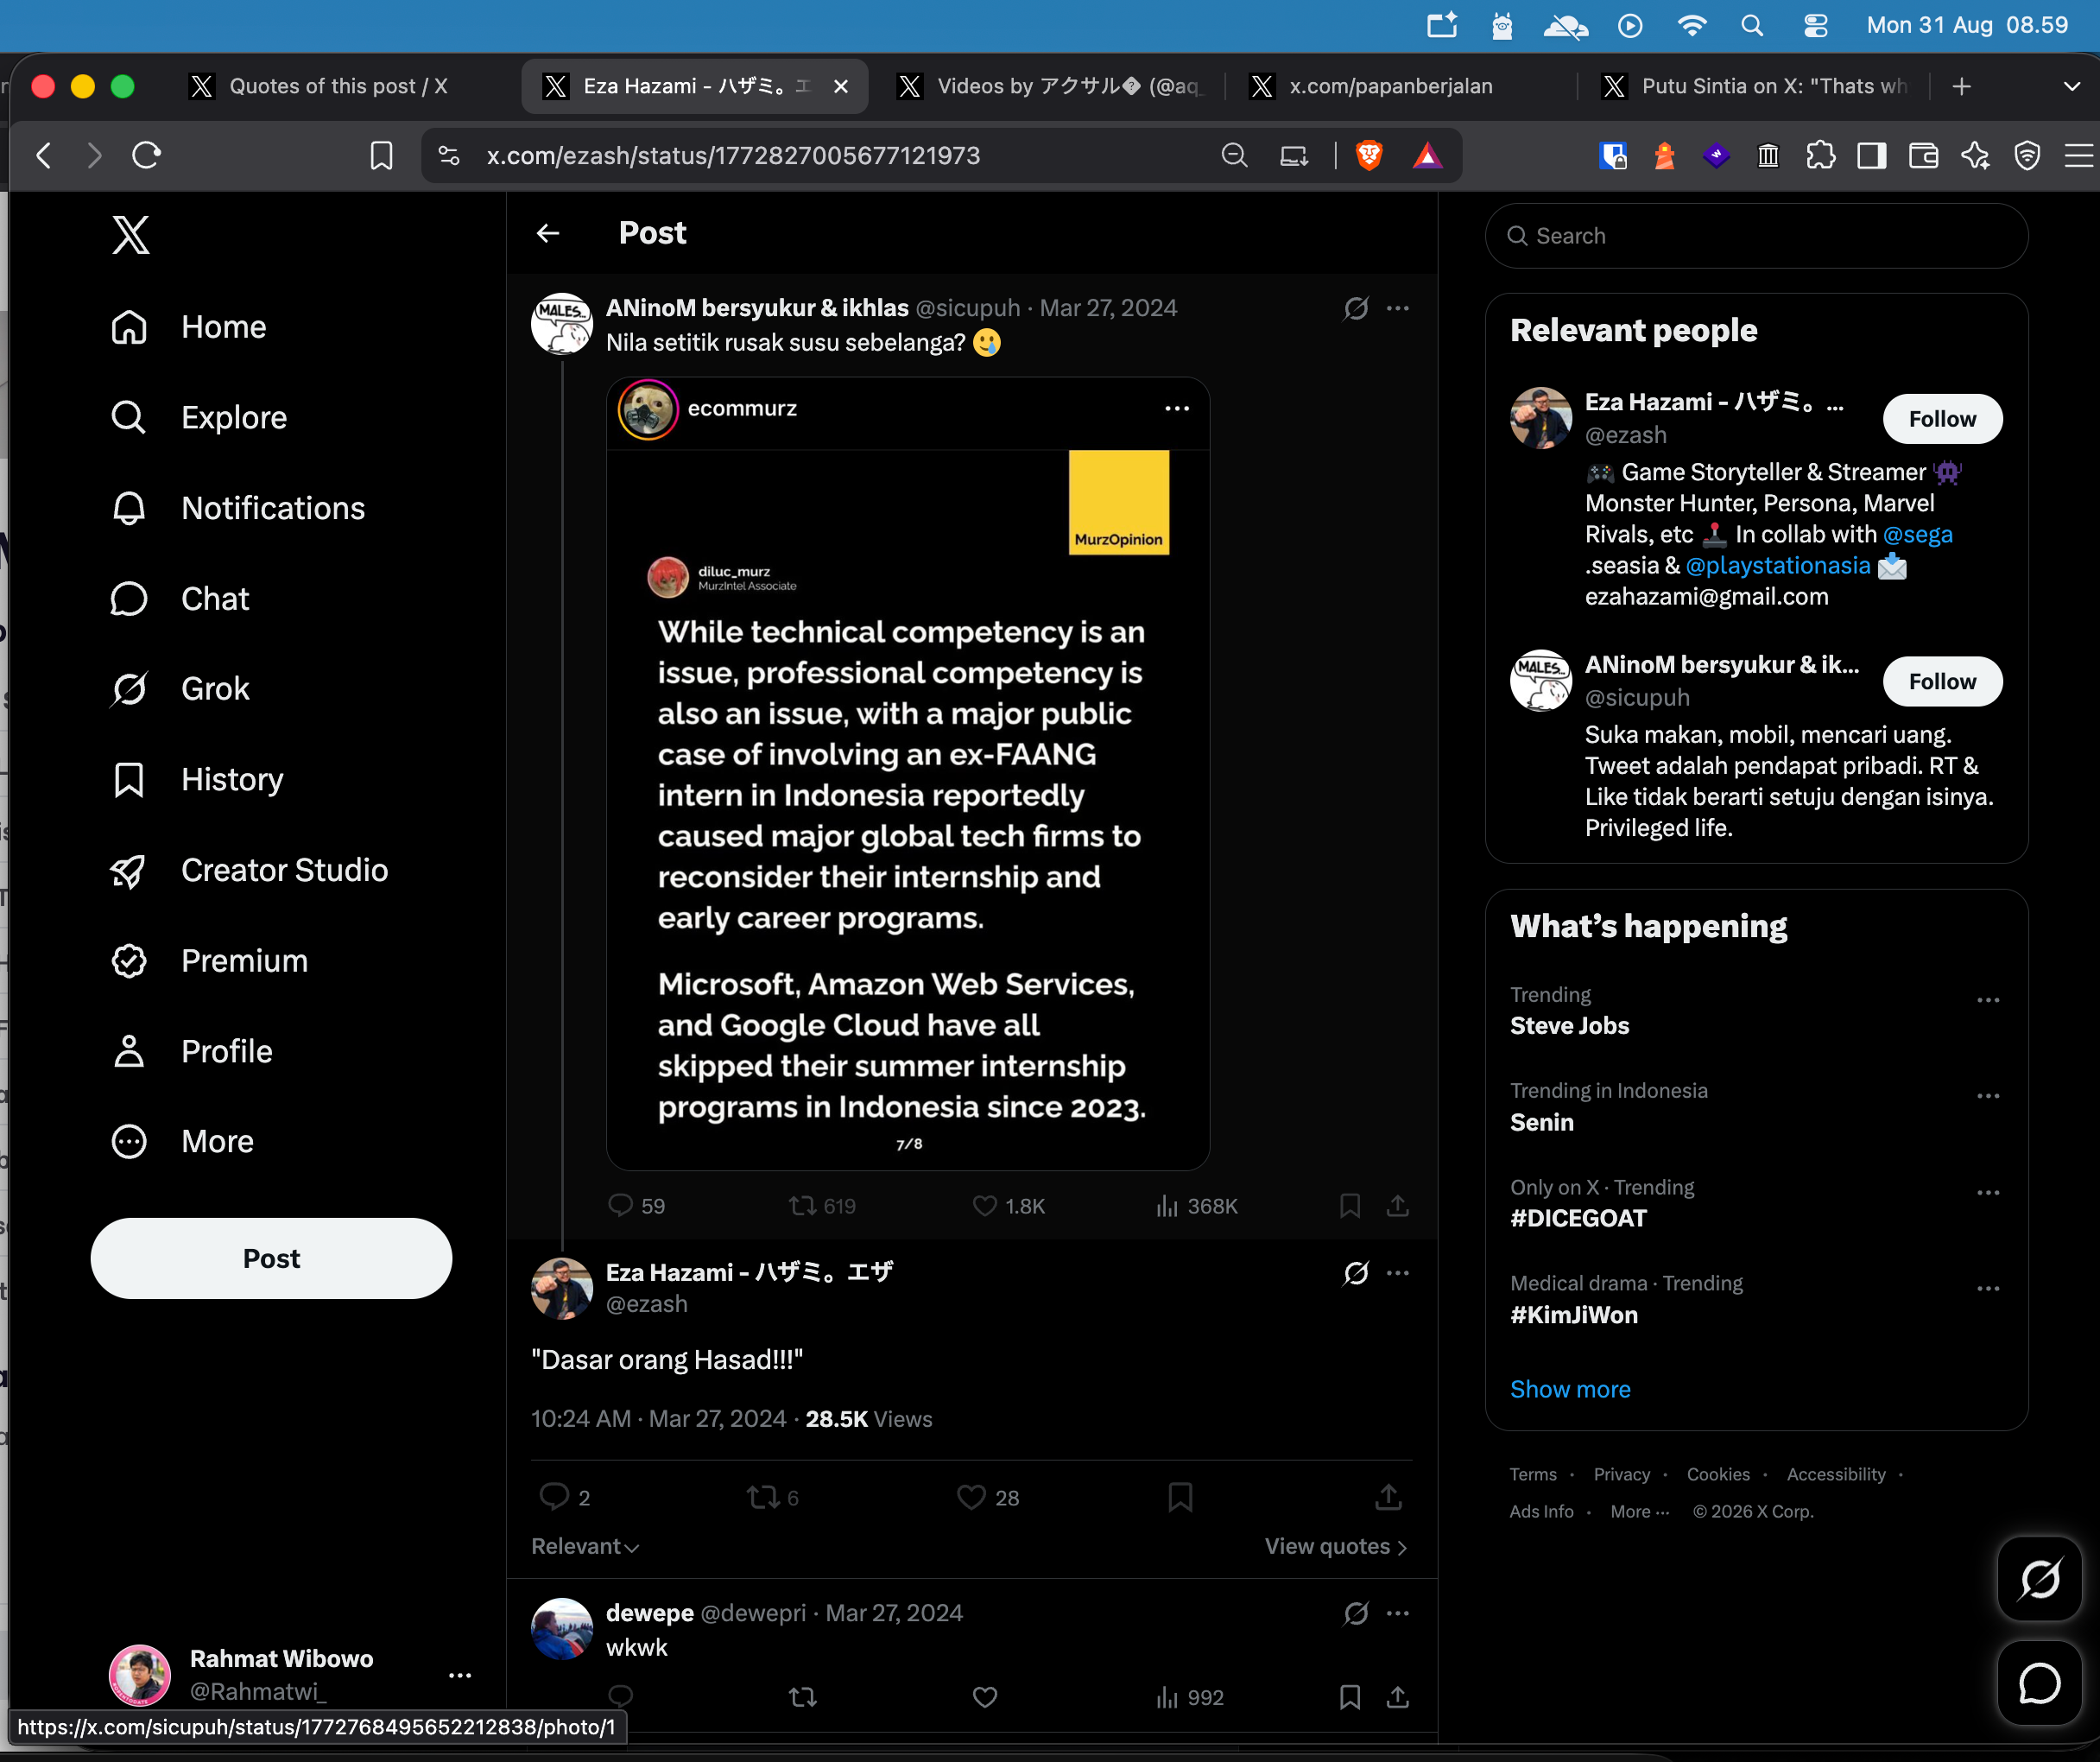Open the Explore page
The height and width of the screenshot is (1762, 2100).
pyautogui.click(x=199, y=417)
